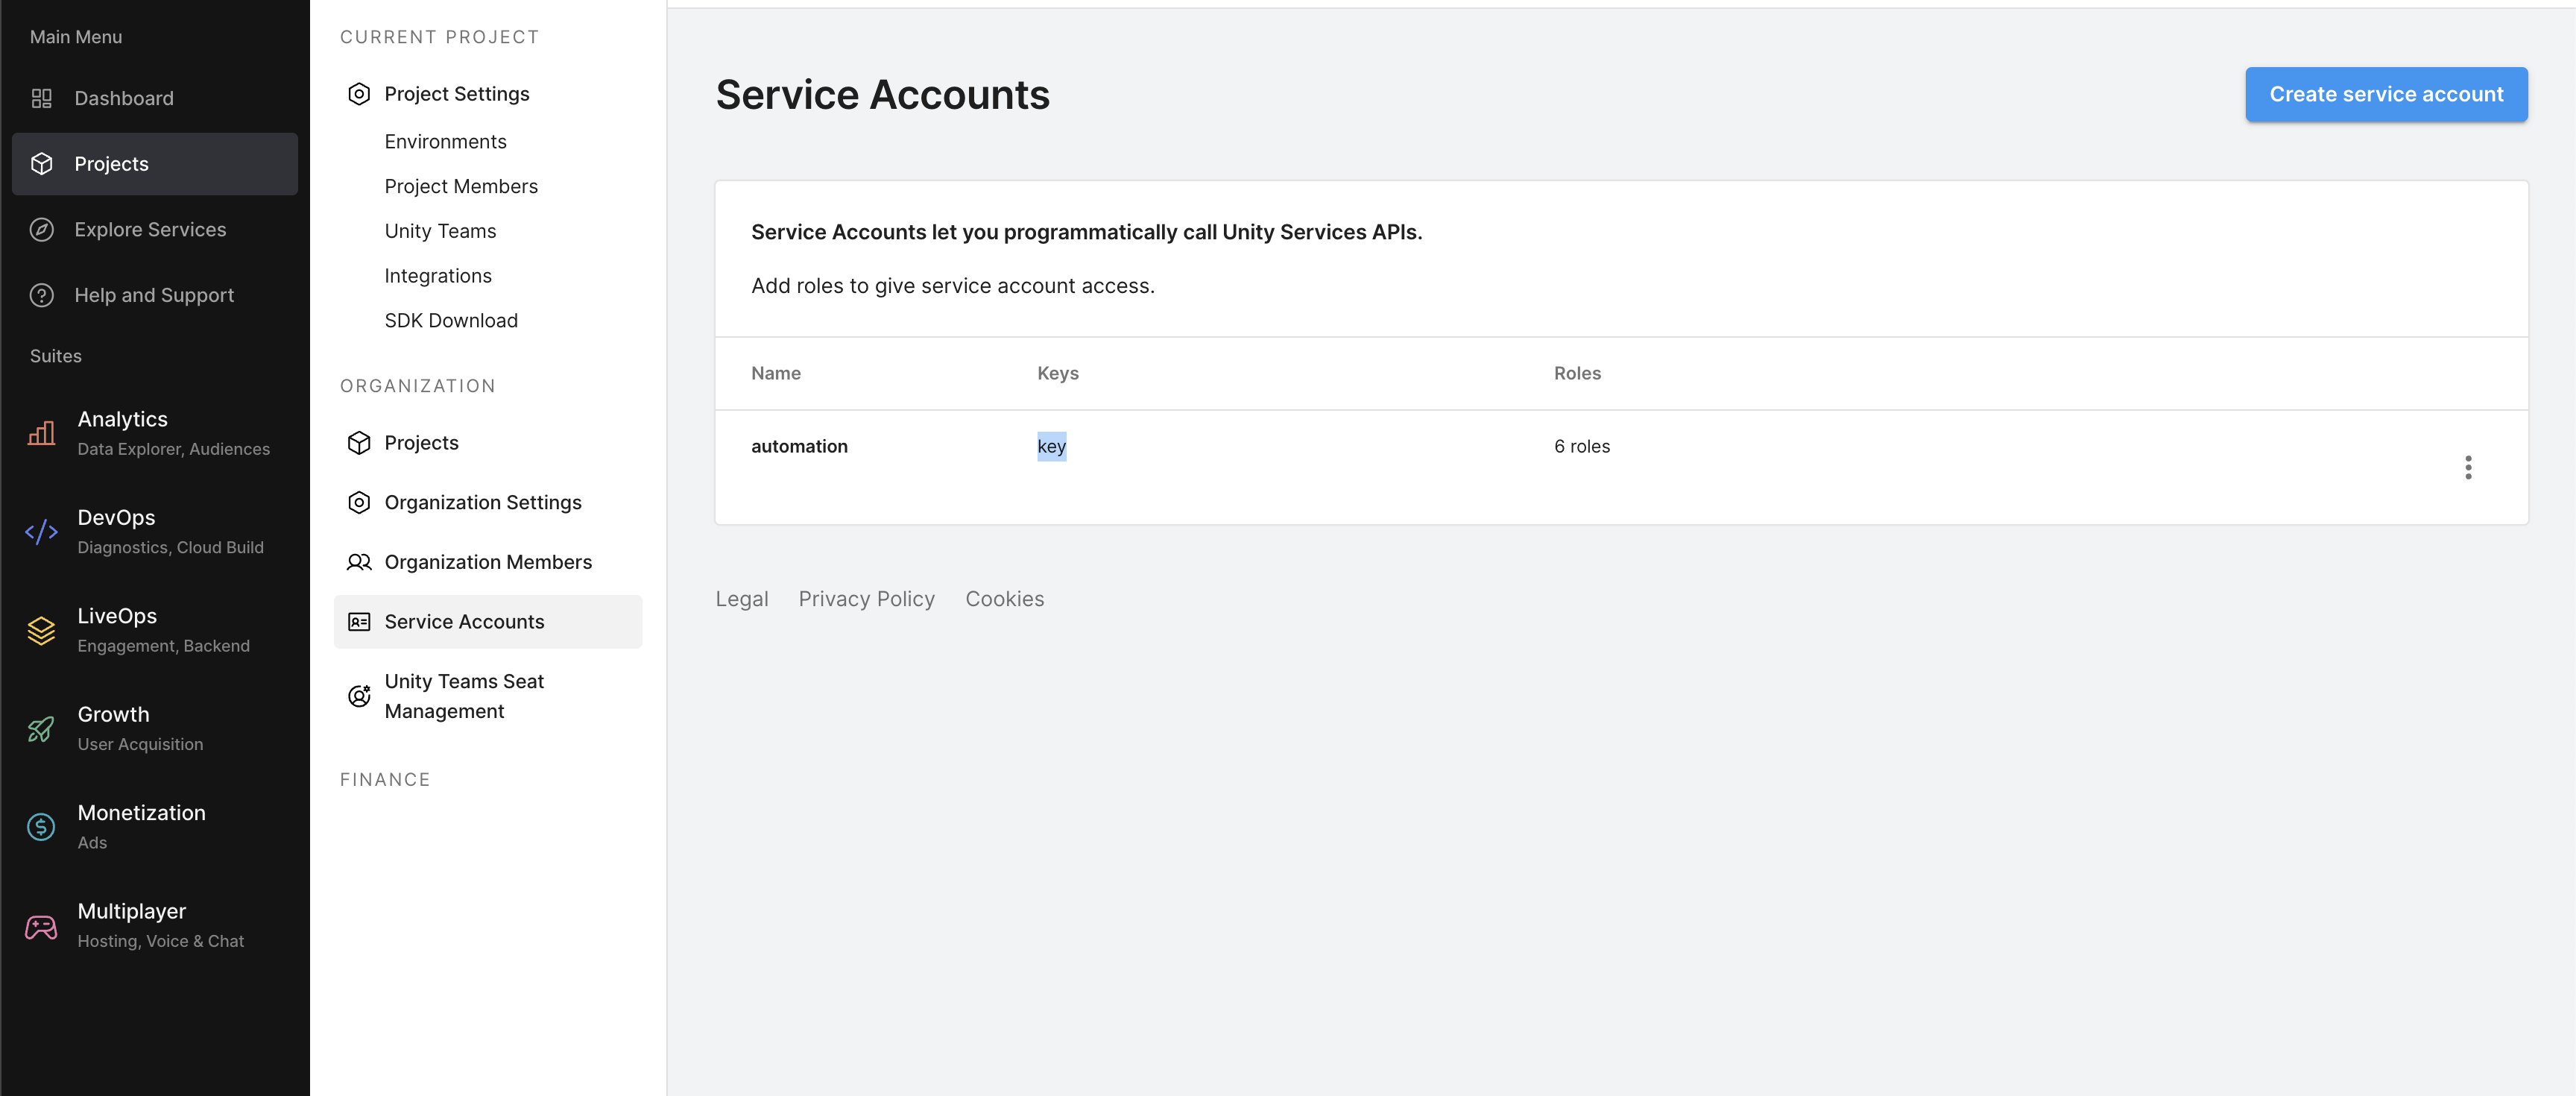Open Integrations settings
The width and height of the screenshot is (2576, 1096).
coord(438,276)
